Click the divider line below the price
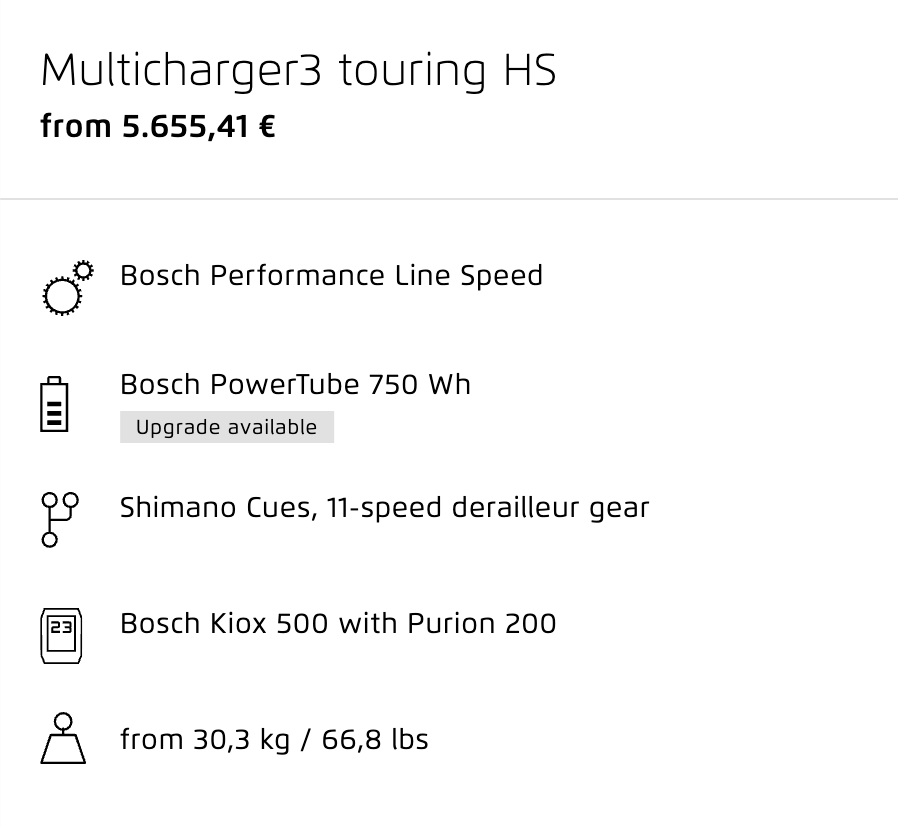This screenshot has width=898, height=828. point(449,199)
